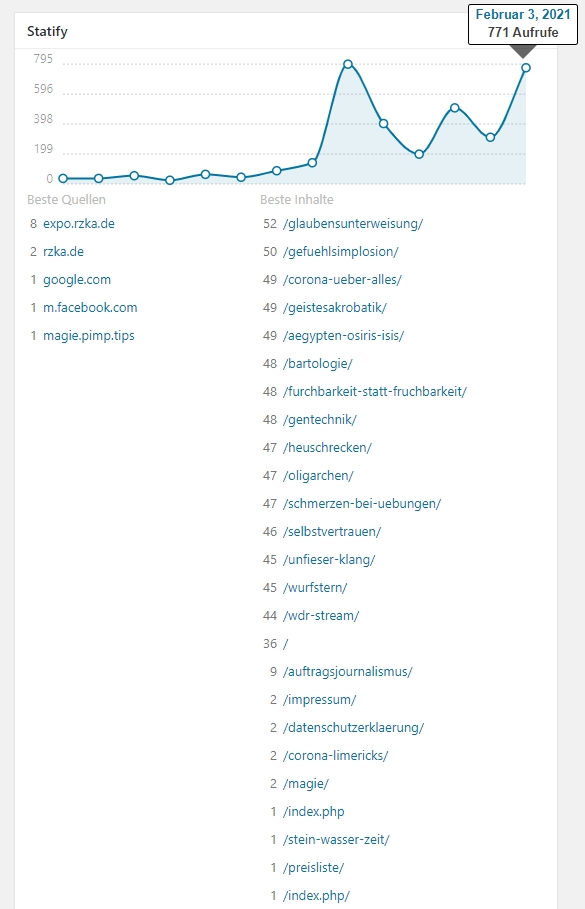
Task: Go to /datenschutzerklaerung/ page
Action: tap(354, 728)
